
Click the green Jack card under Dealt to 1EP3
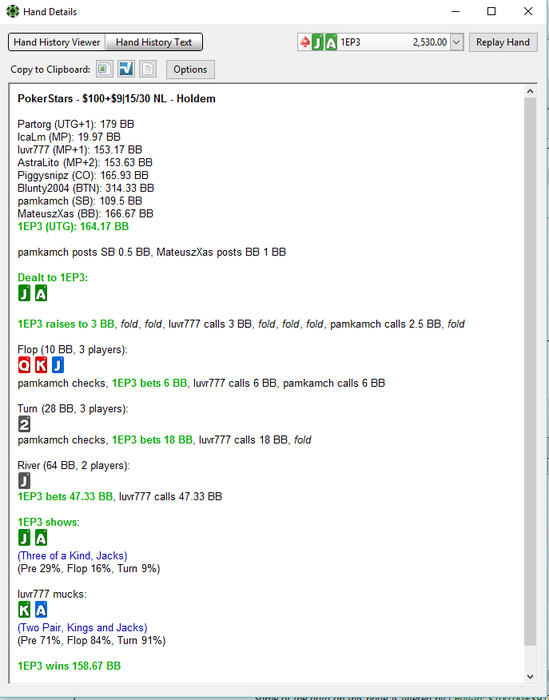[x=24, y=293]
